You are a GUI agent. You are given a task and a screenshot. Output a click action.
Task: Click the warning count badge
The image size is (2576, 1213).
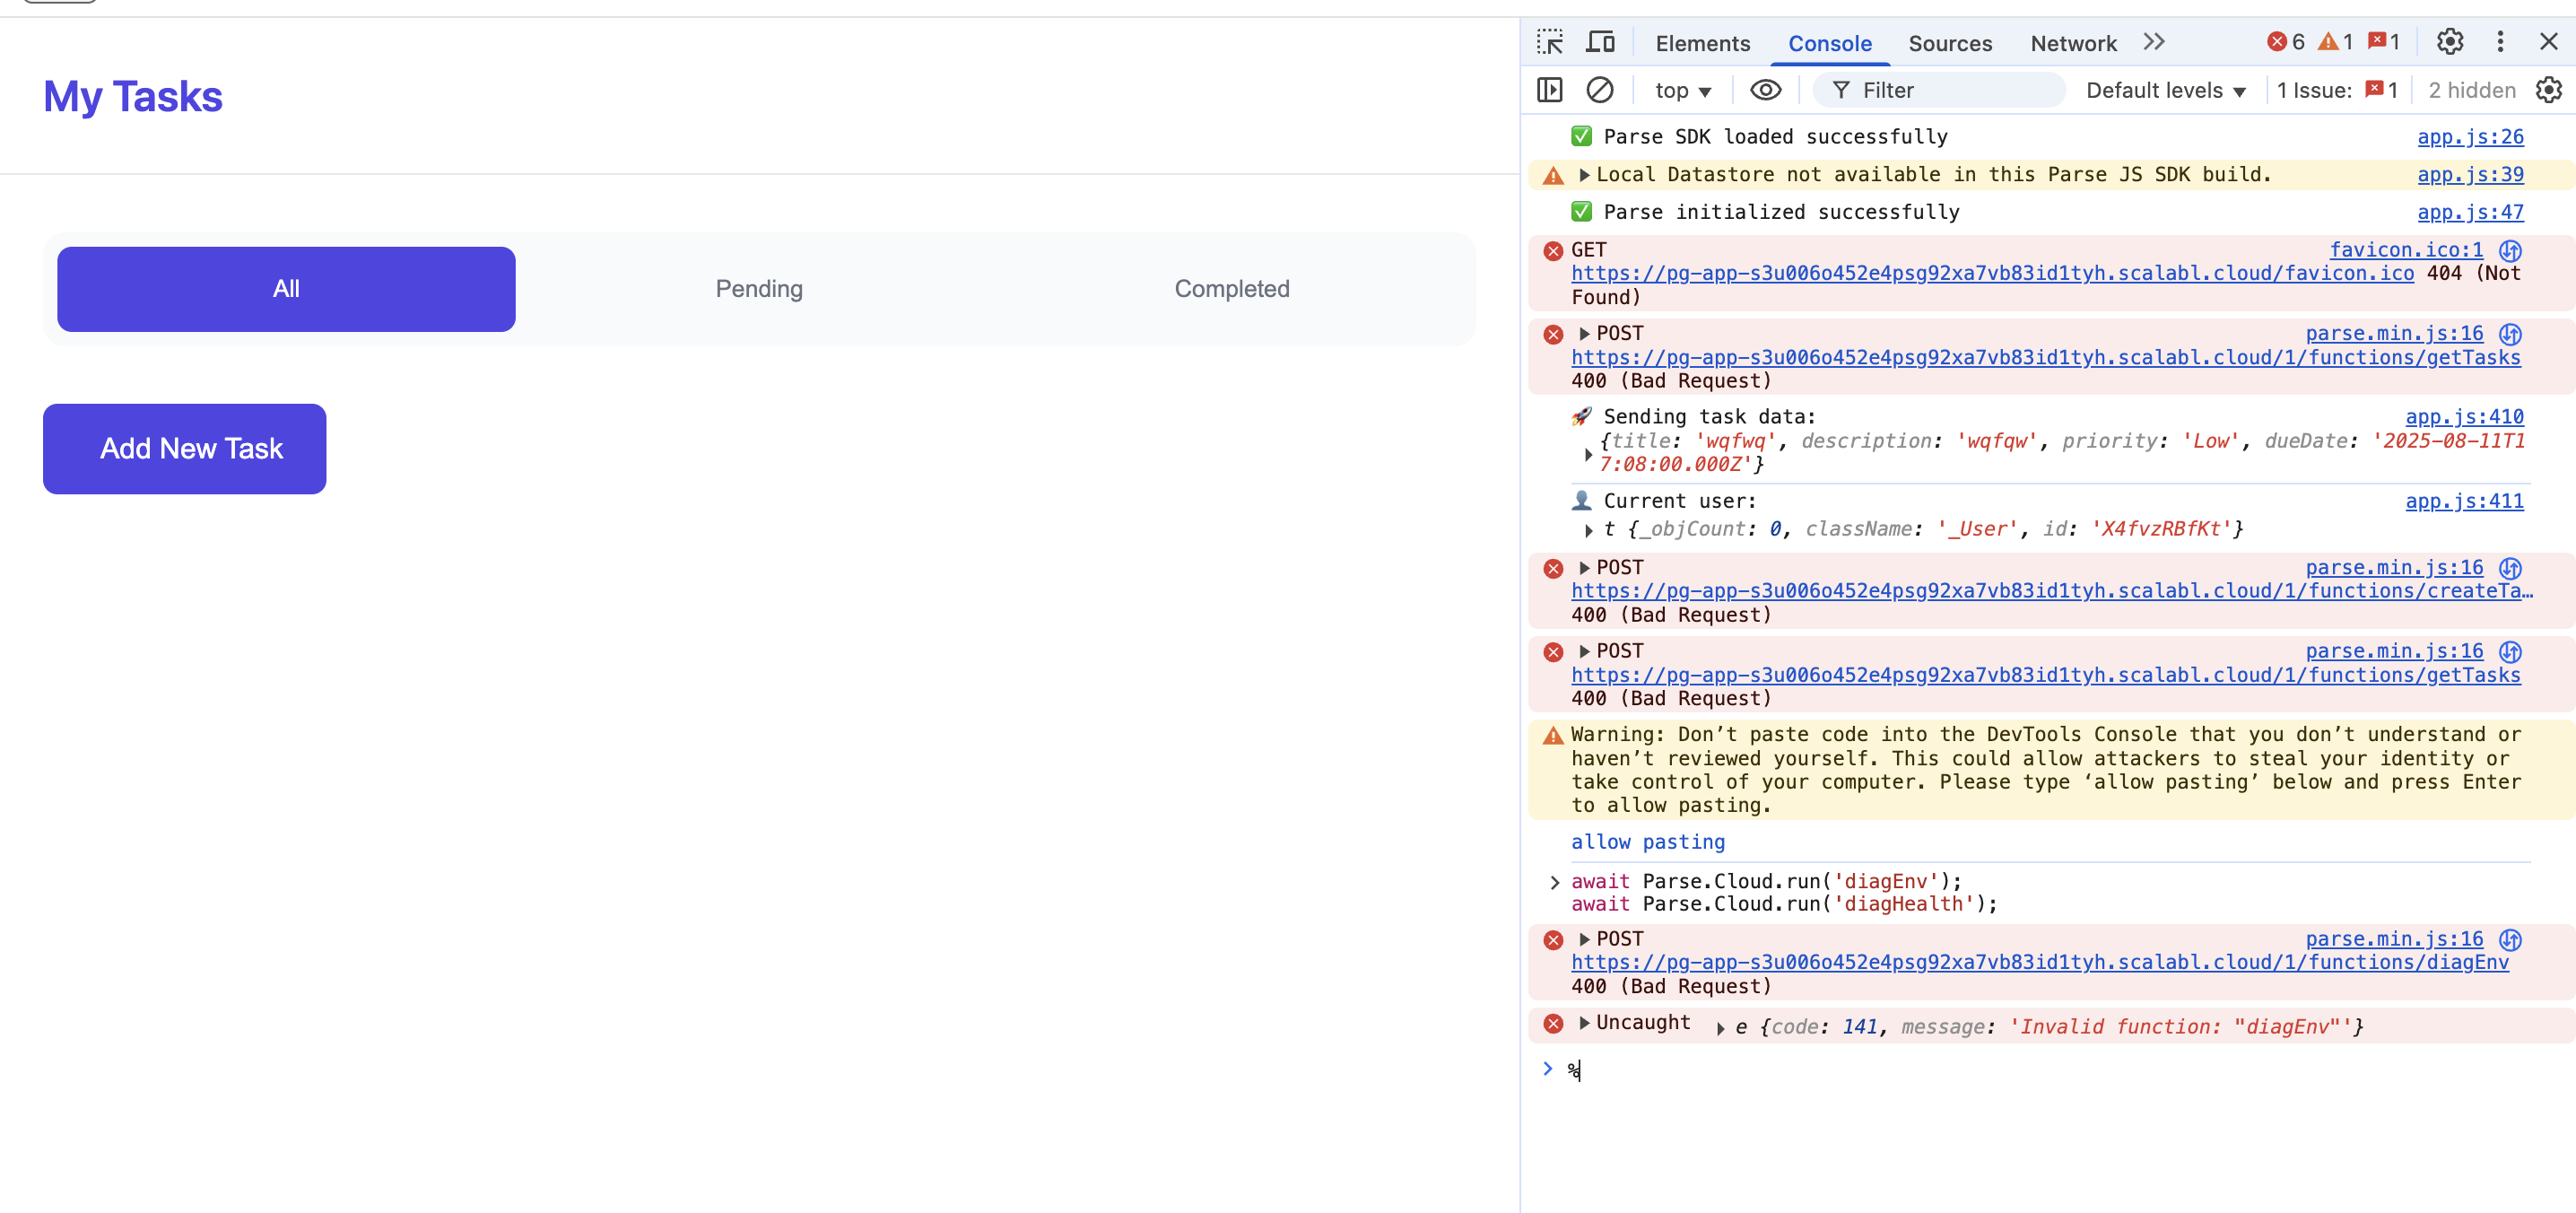(x=2336, y=42)
